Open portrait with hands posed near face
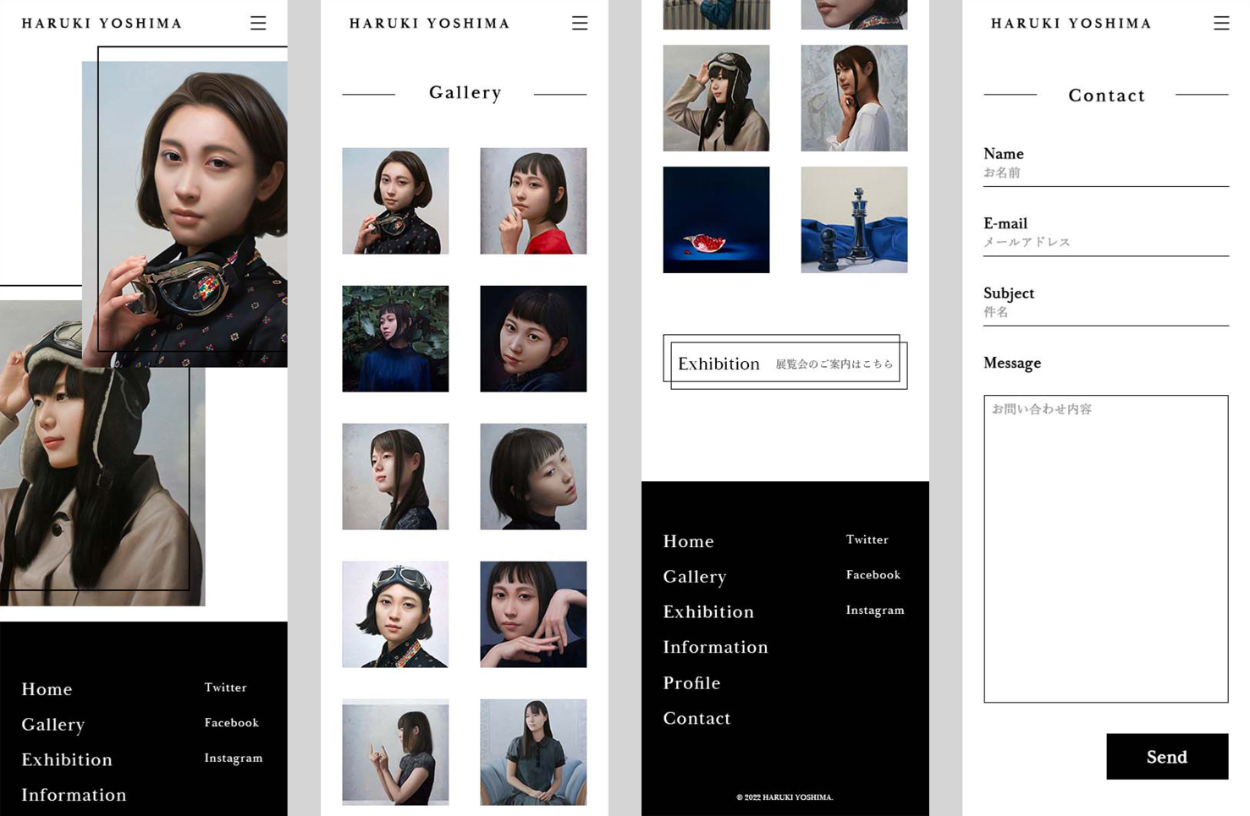The height and width of the screenshot is (816, 1250). pos(533,614)
